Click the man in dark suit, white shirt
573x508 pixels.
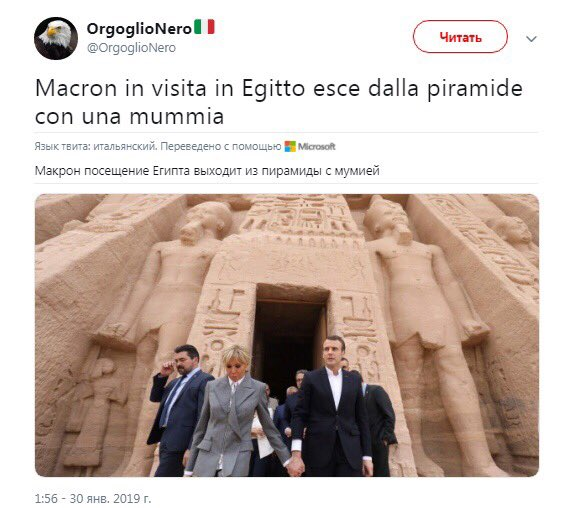[333, 406]
